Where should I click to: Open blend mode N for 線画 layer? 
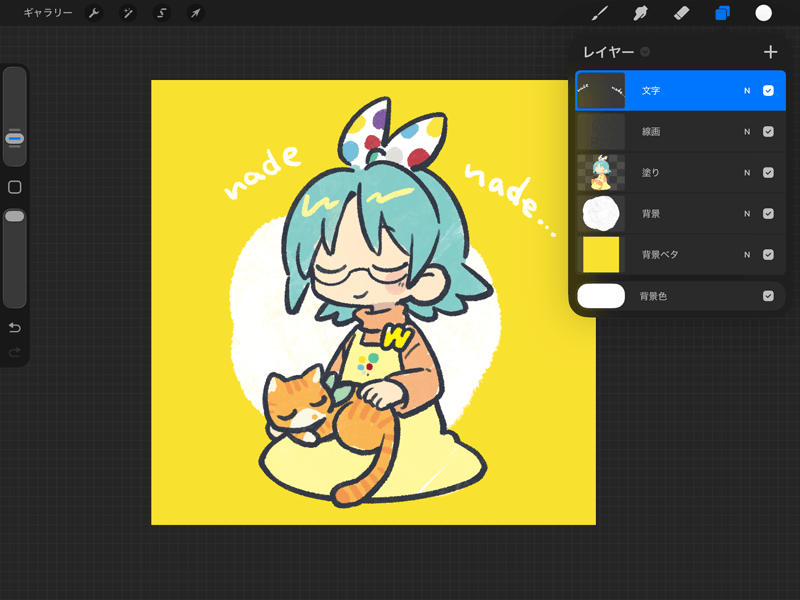click(747, 132)
